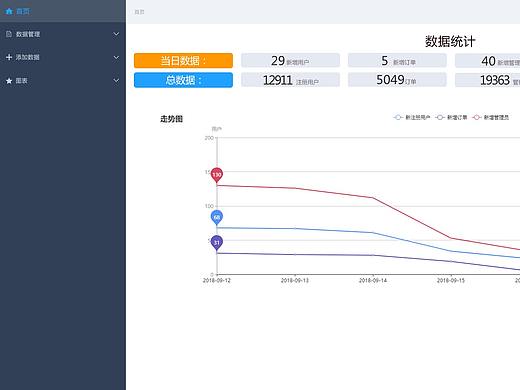Select the 数据管理 menu label
Viewport: 520px width, 390px height.
pyautogui.click(x=28, y=34)
